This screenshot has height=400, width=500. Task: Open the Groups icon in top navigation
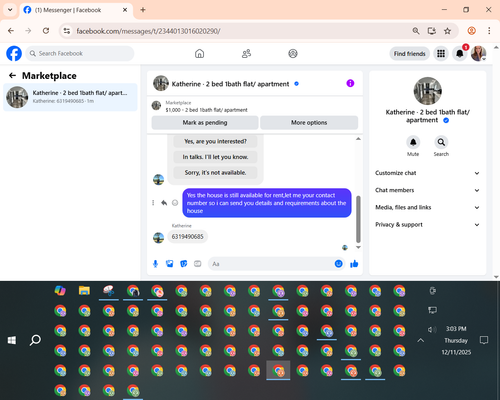(293, 53)
